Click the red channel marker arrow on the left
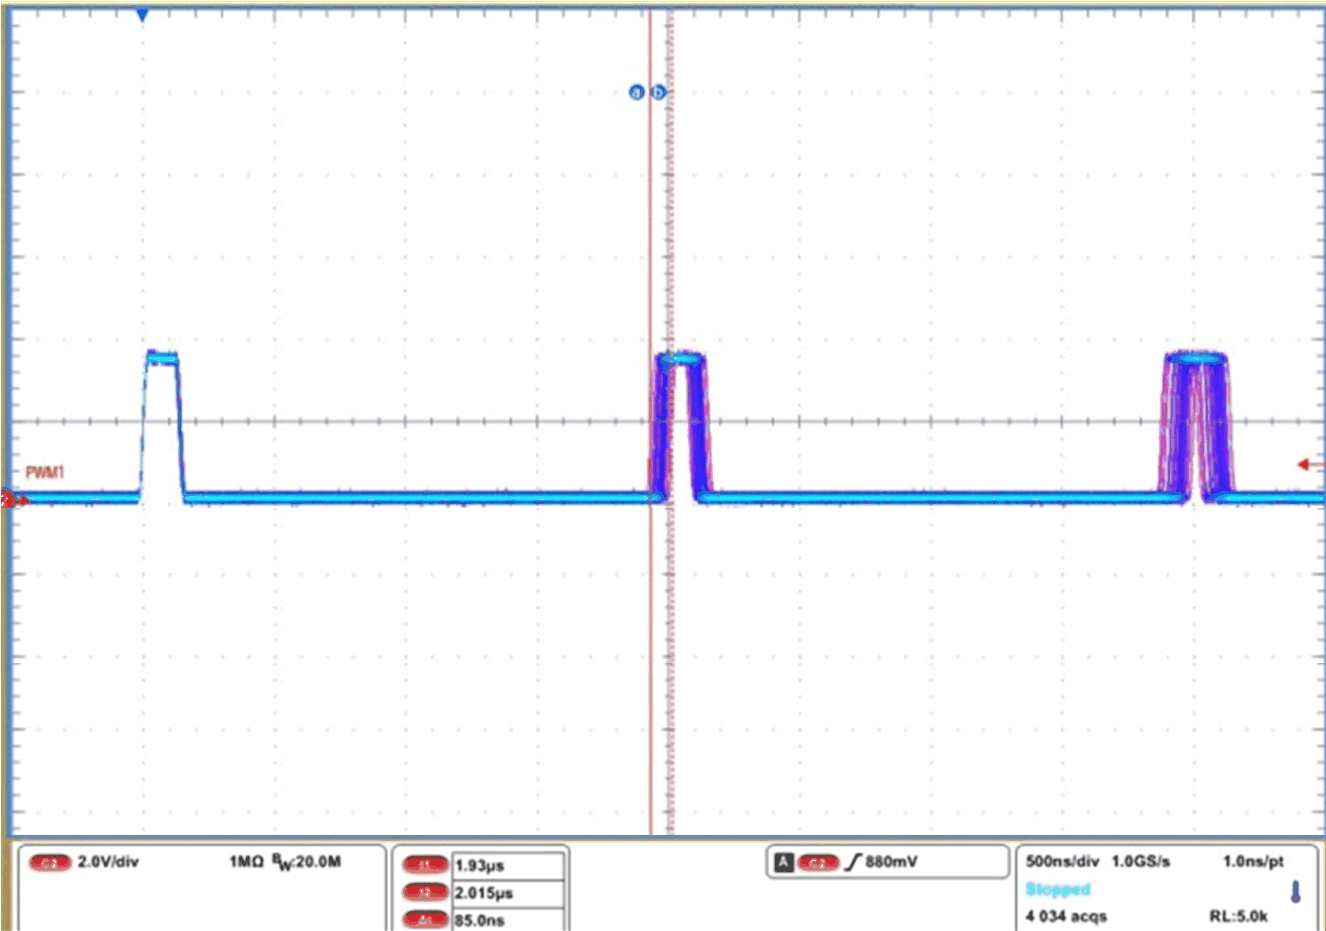 point(8,499)
